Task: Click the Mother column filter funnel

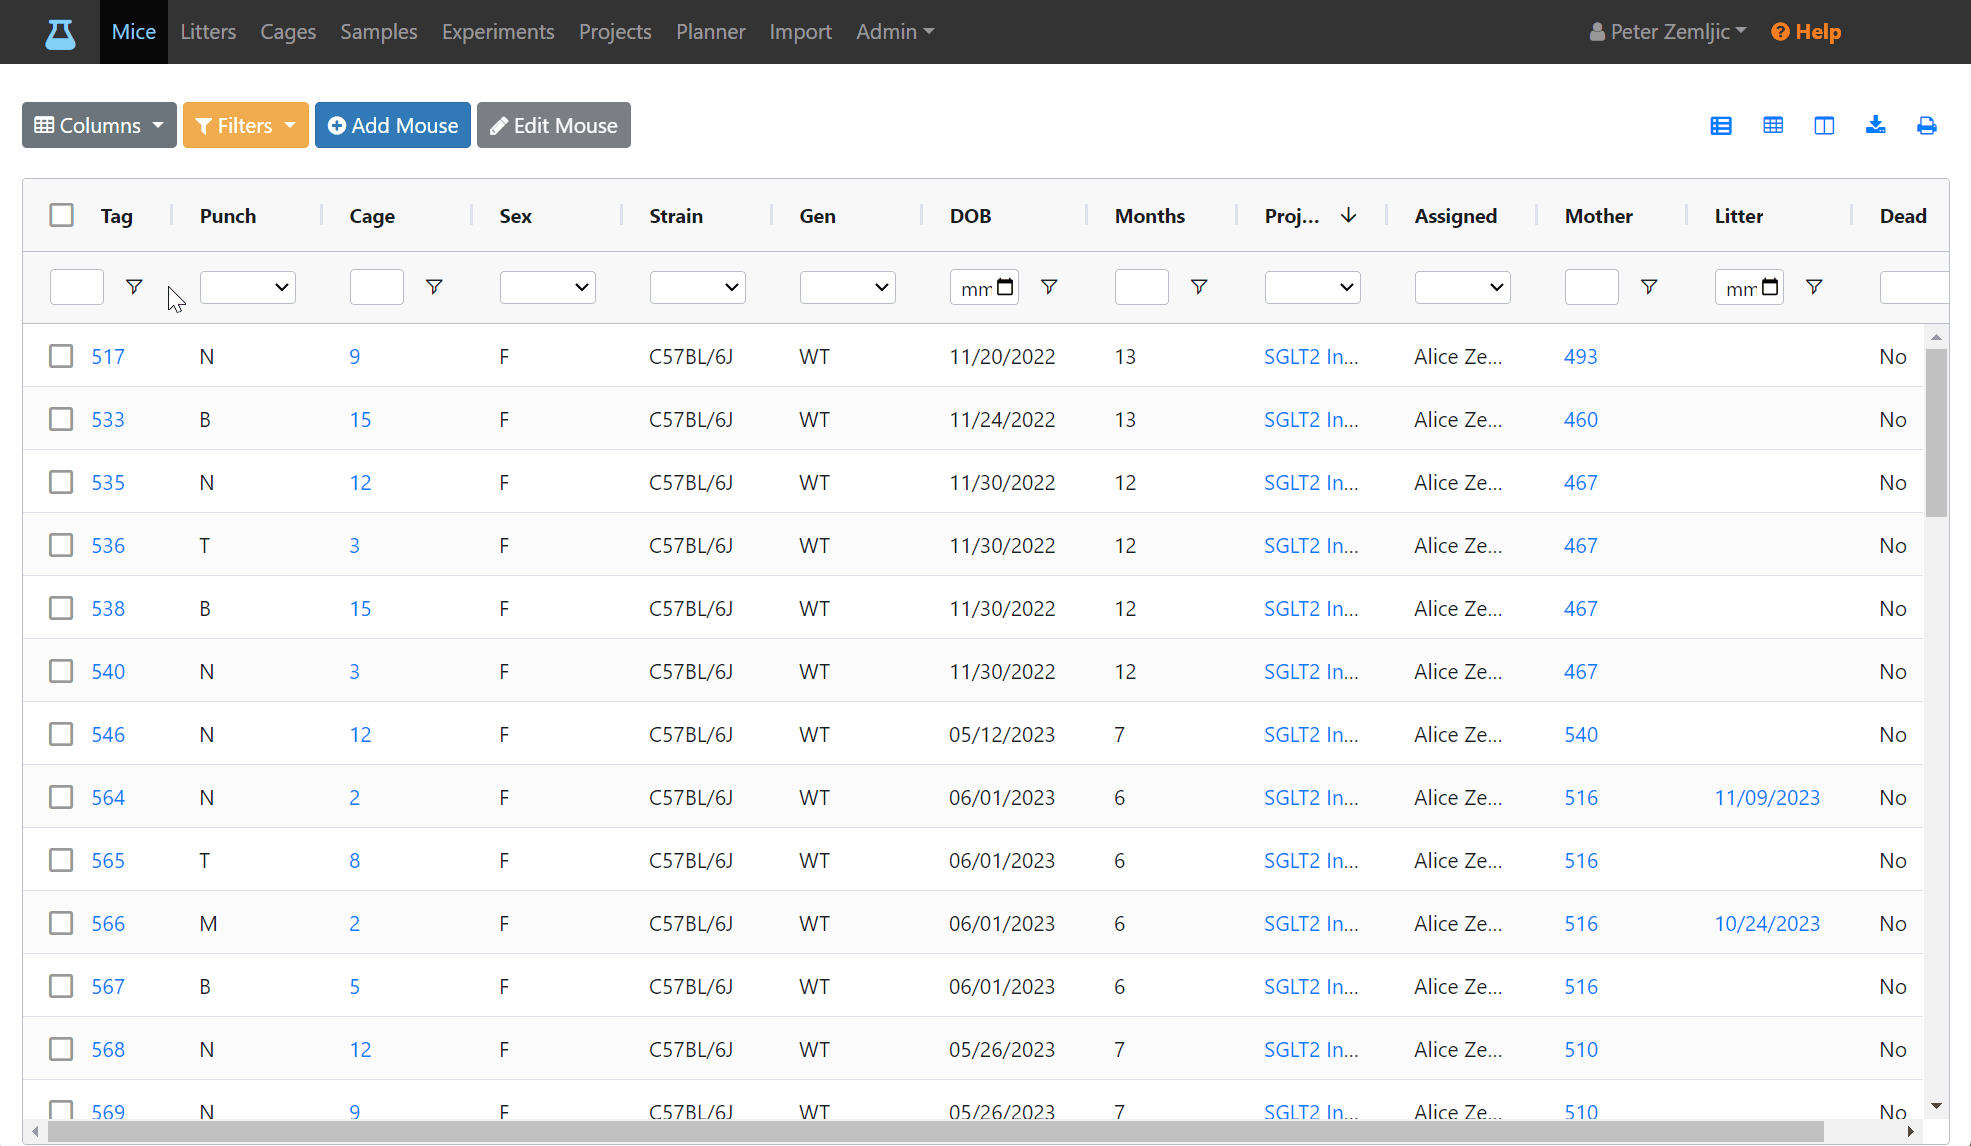Action: [x=1649, y=287]
